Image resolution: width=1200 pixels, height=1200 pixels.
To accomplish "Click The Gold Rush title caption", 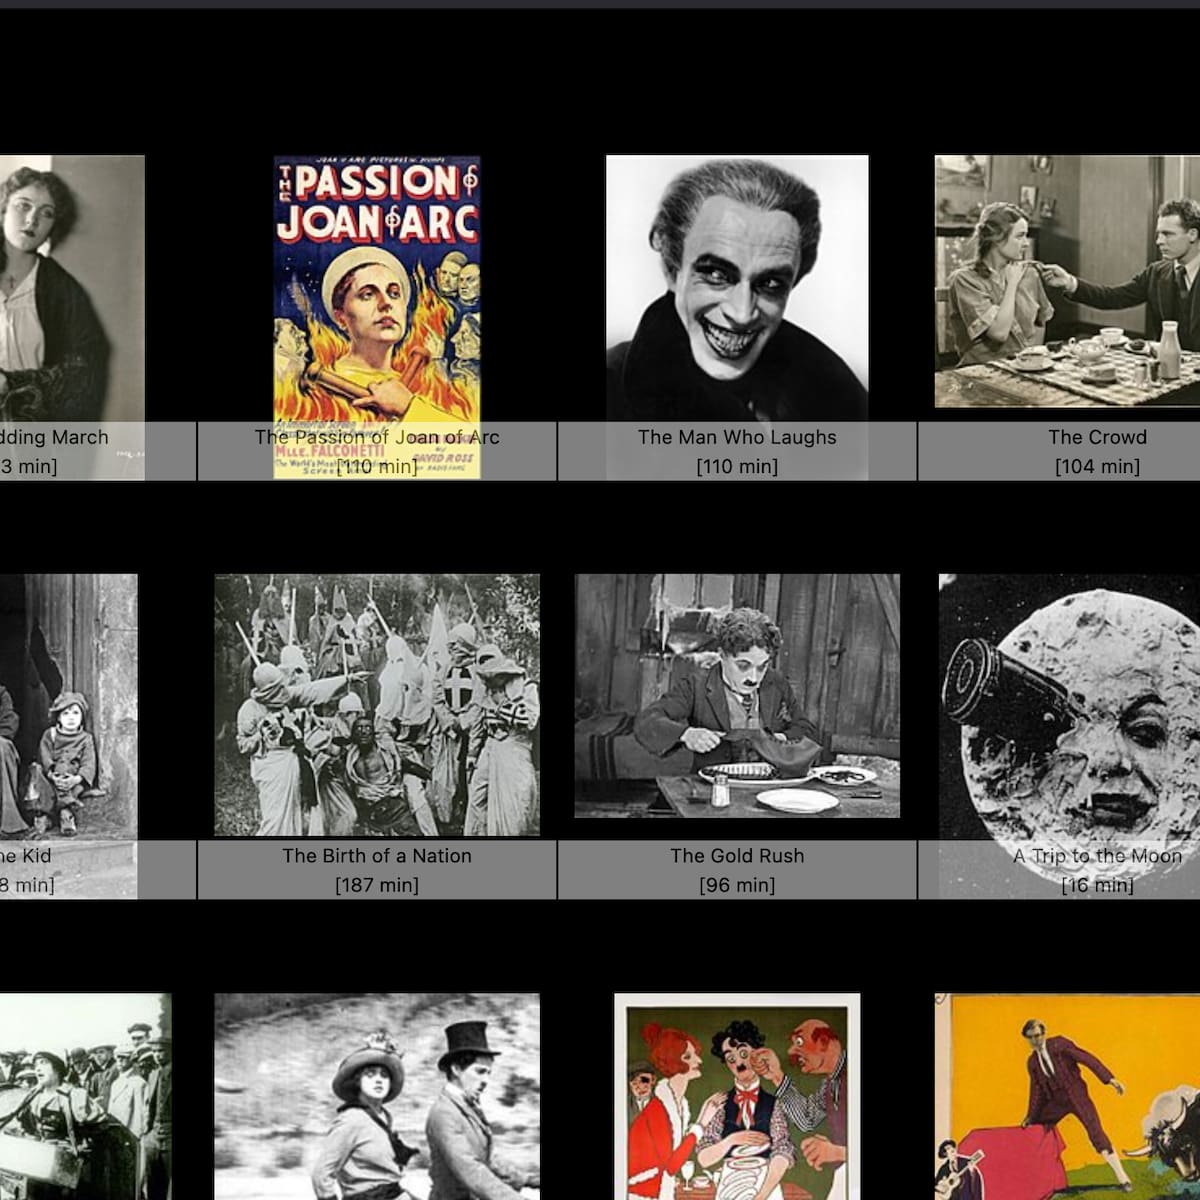I will click(737, 856).
